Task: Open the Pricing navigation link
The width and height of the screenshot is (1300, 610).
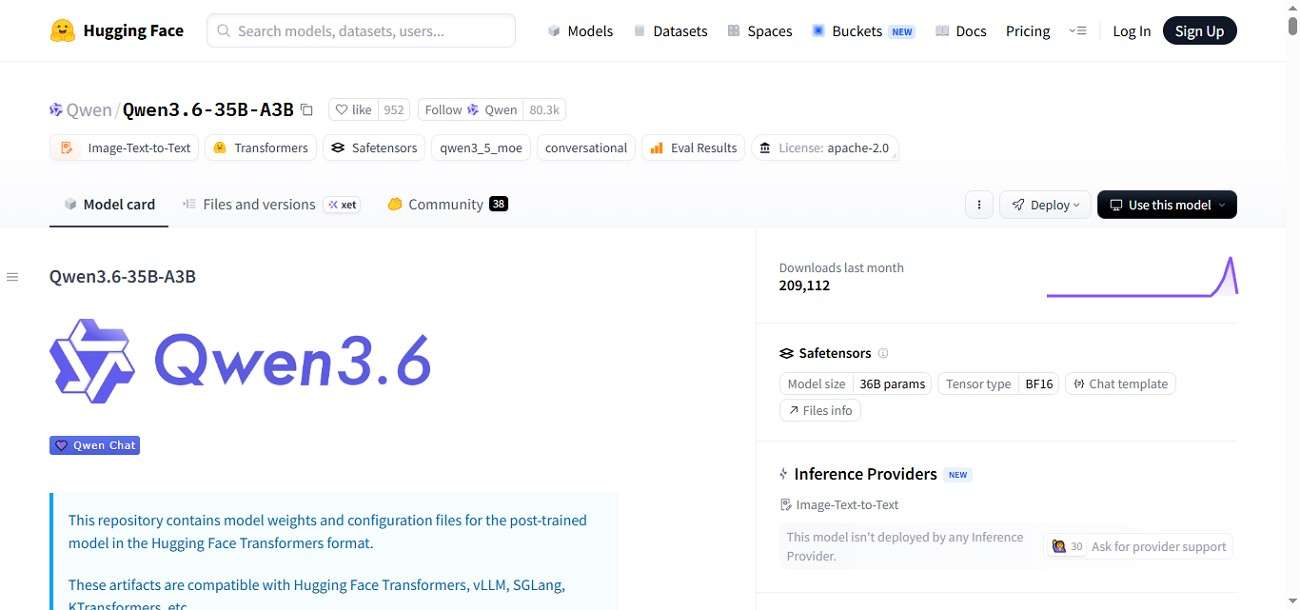Action: point(1028,31)
